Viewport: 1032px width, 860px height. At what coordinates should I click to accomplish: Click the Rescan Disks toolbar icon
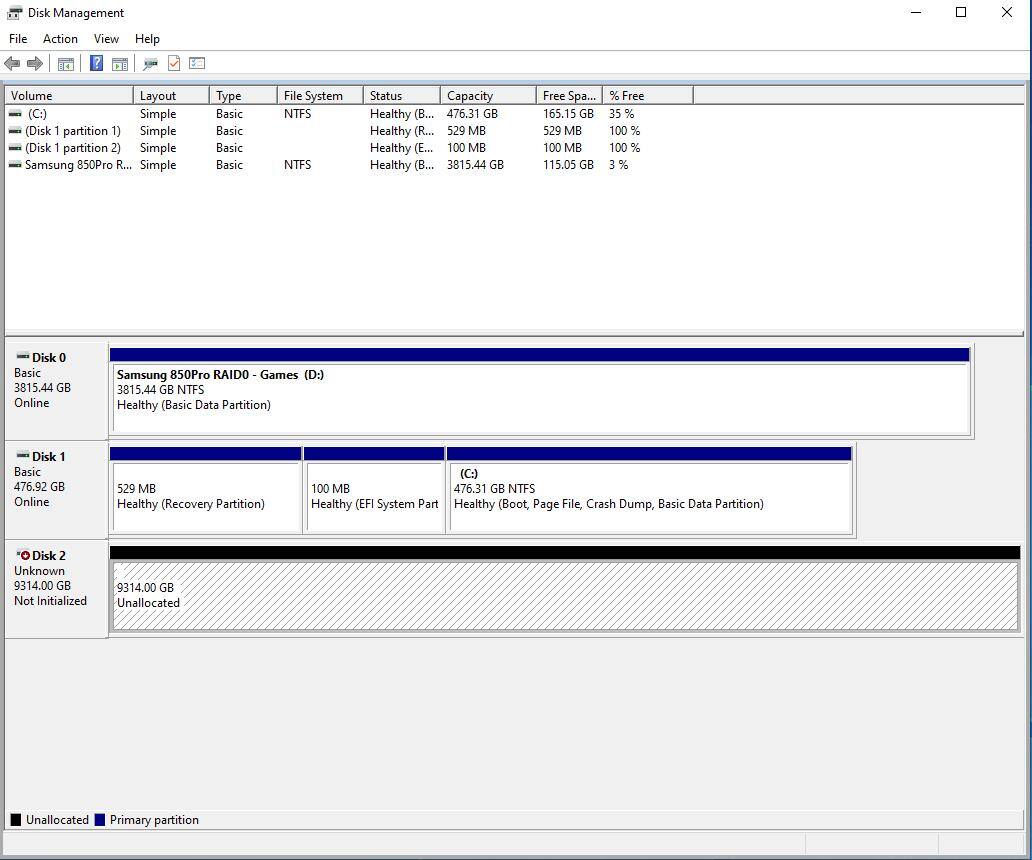pos(150,64)
